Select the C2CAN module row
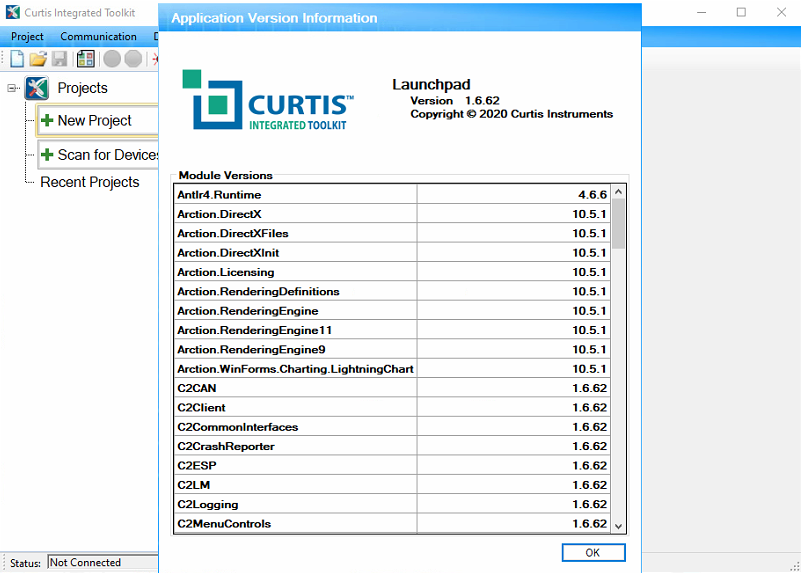Viewport: 801px width, 573px height. 392,388
